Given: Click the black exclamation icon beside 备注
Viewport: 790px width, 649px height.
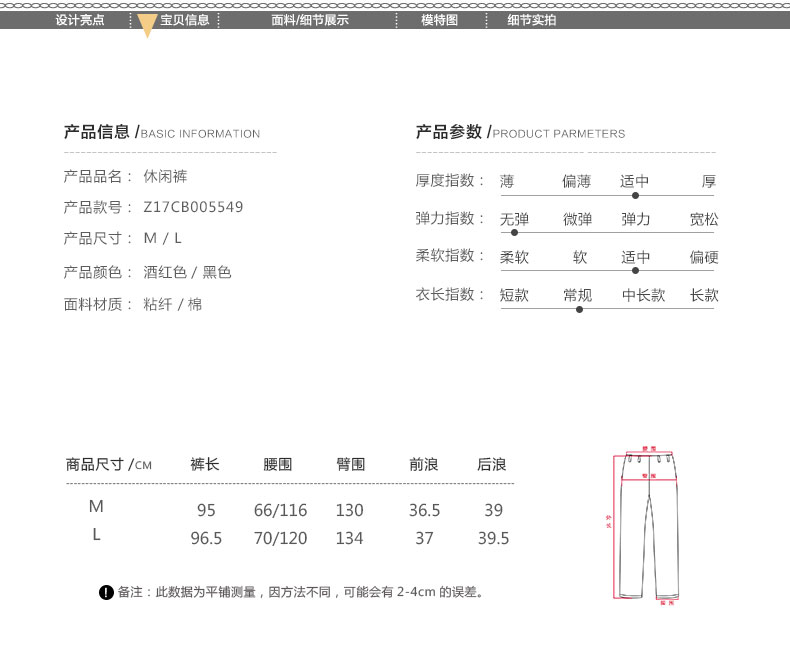Looking at the screenshot, I should (106, 593).
